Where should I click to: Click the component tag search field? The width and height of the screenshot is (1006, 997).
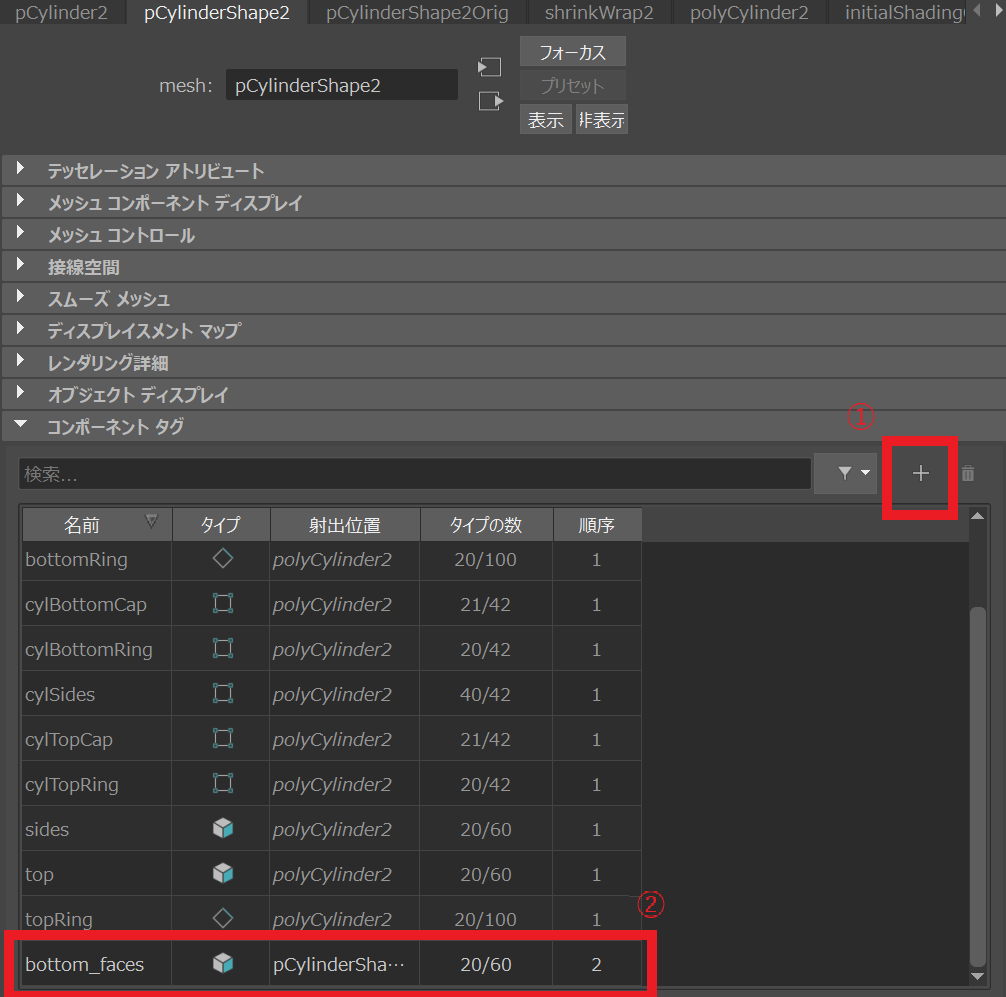click(x=414, y=475)
